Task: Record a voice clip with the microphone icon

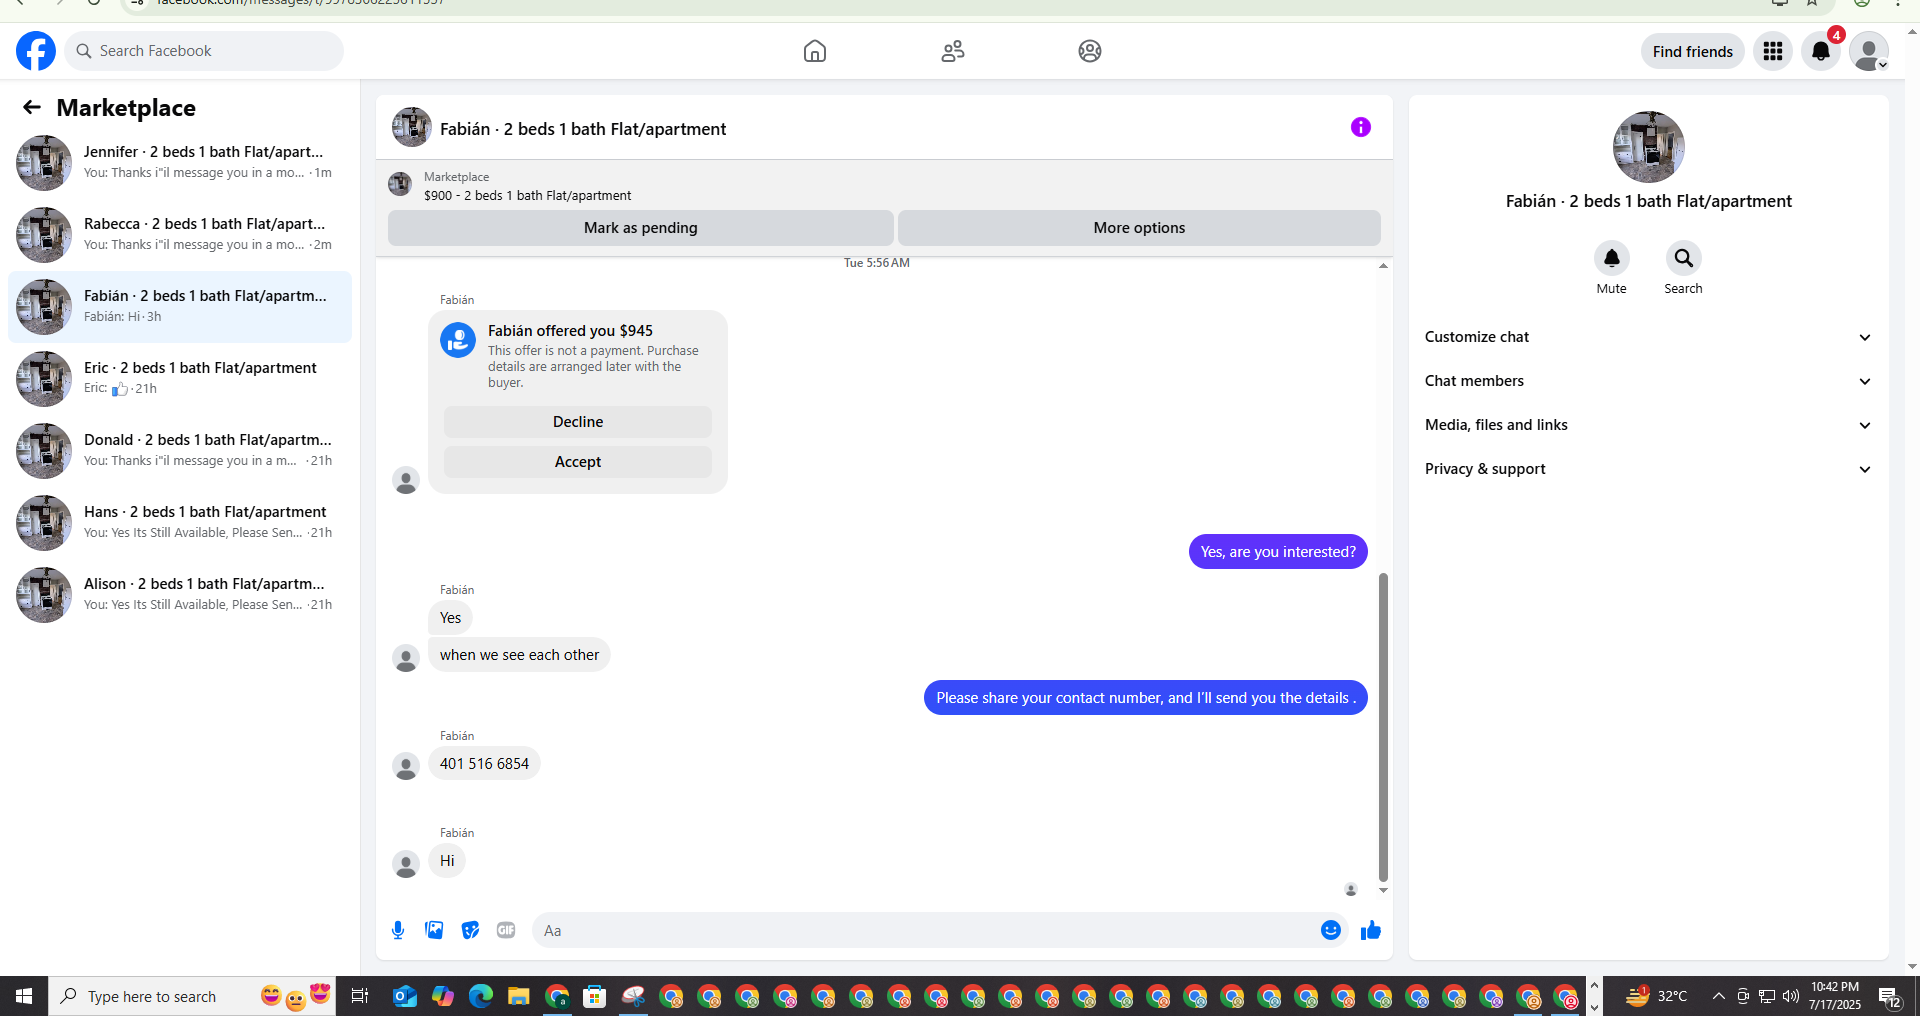Action: 398,930
